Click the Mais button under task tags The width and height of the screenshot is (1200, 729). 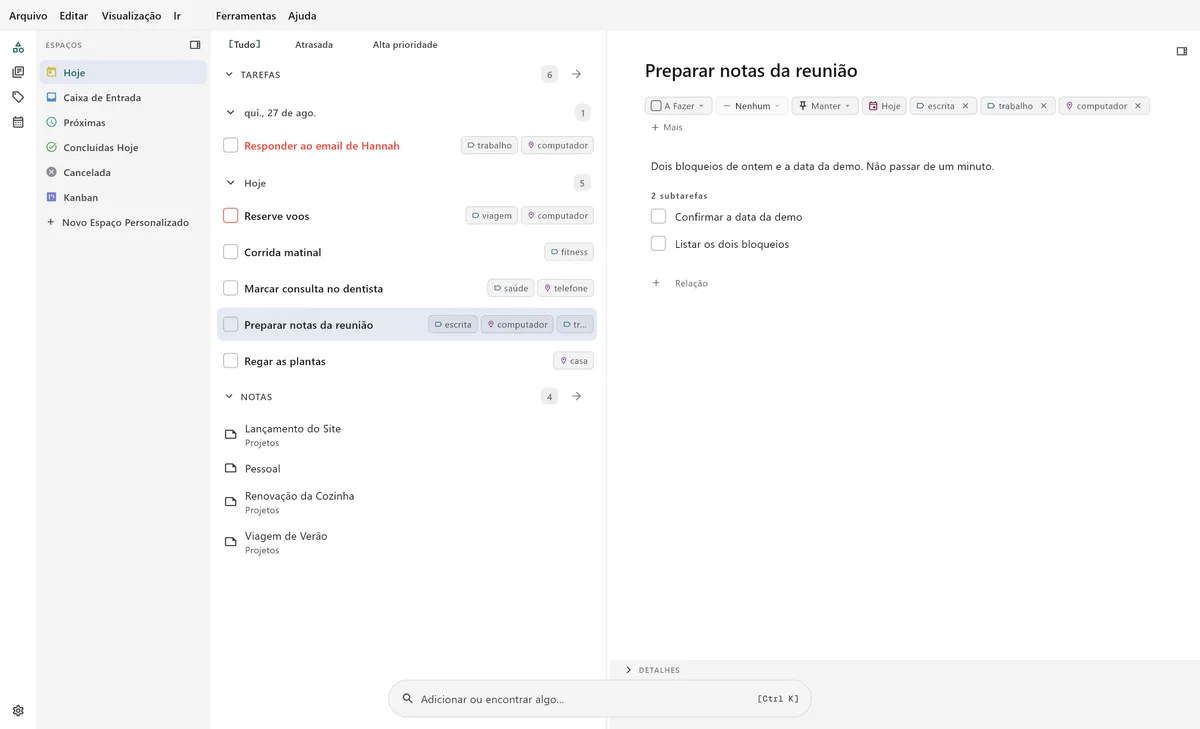(667, 127)
